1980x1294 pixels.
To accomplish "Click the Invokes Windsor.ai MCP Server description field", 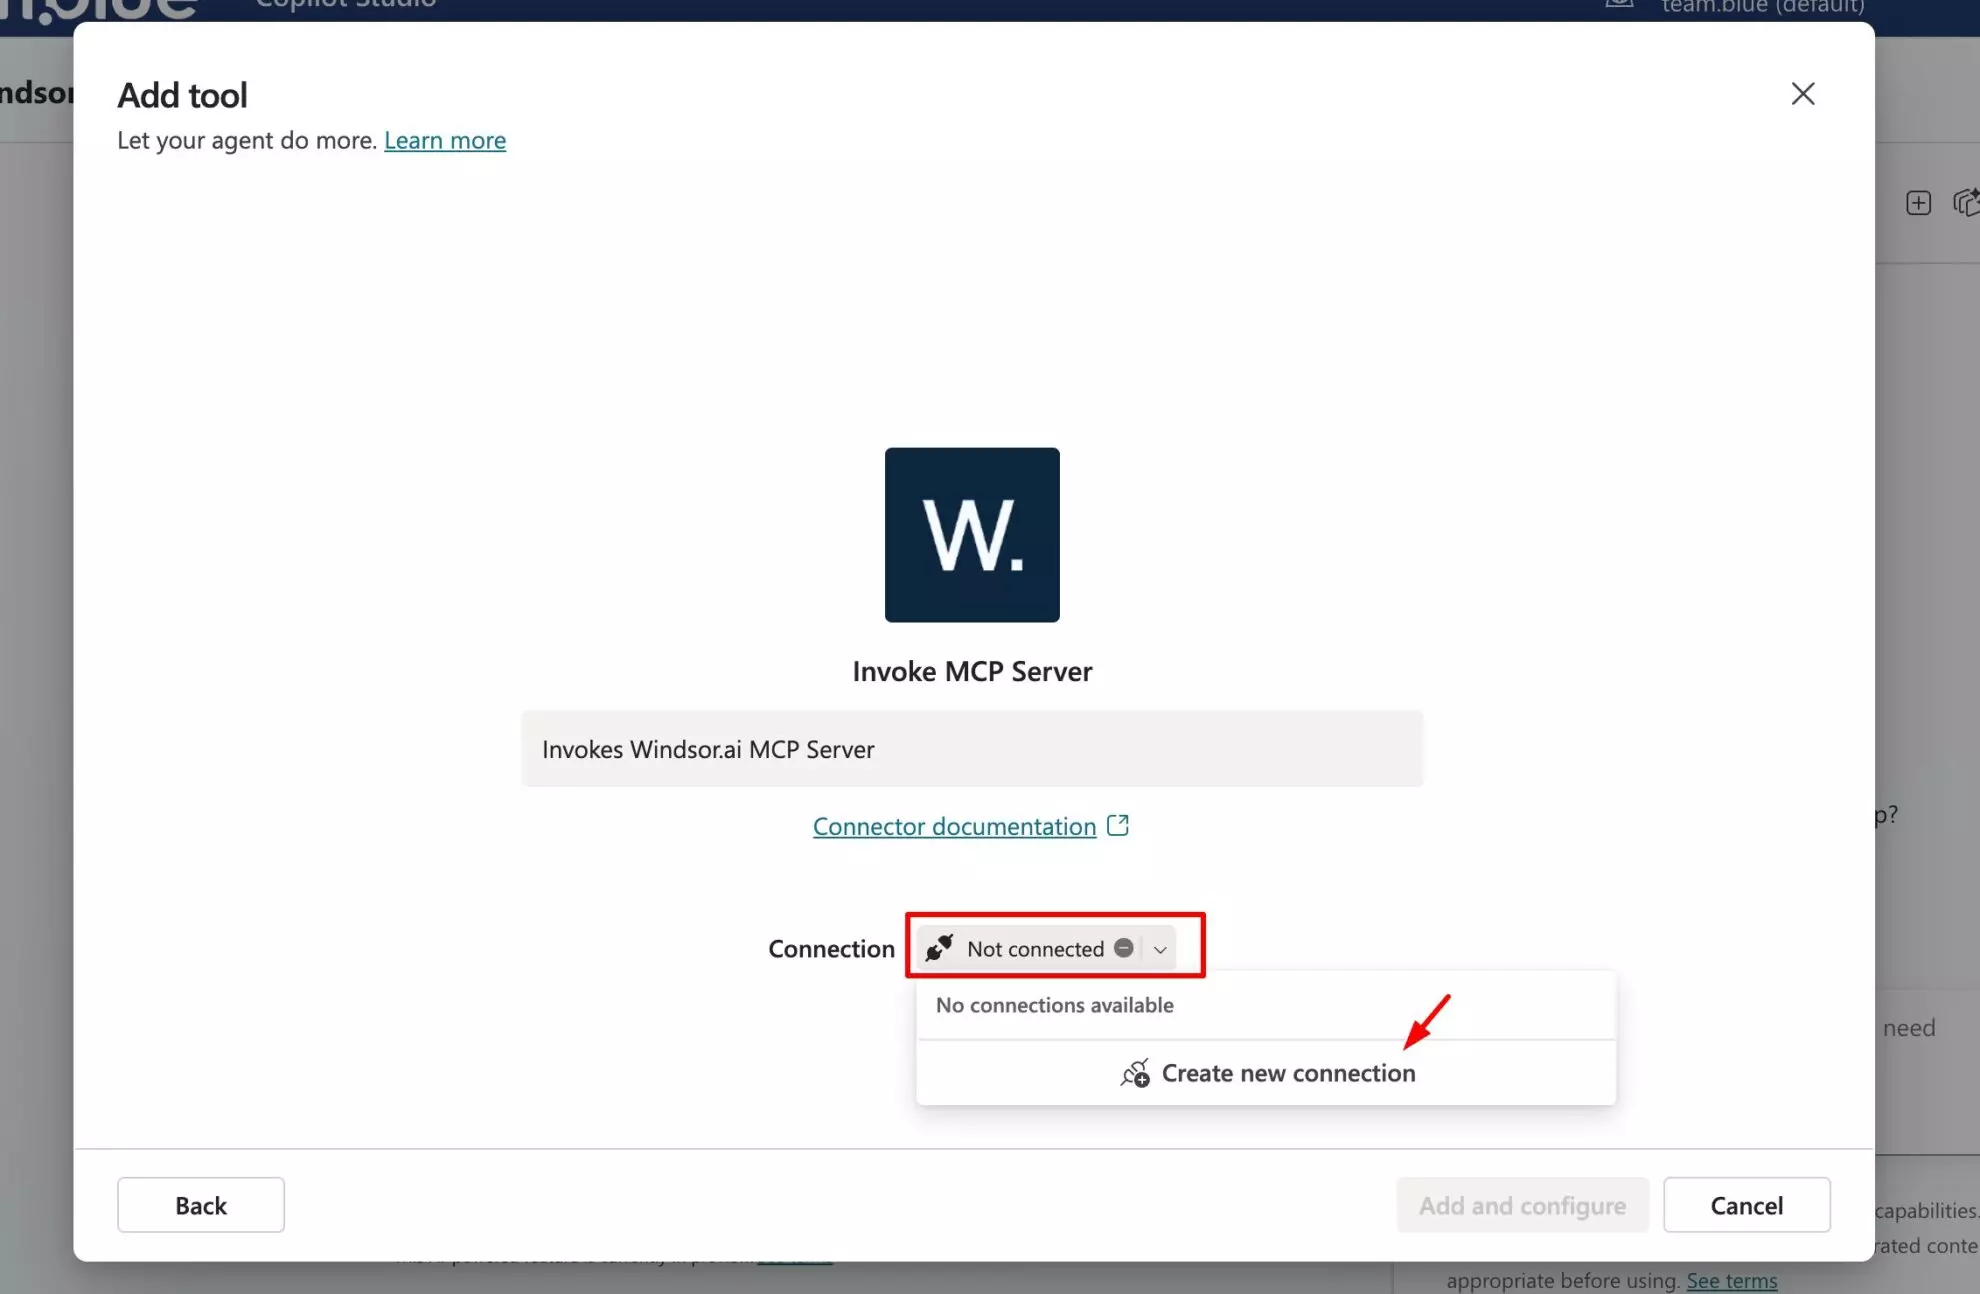I will click(972, 749).
